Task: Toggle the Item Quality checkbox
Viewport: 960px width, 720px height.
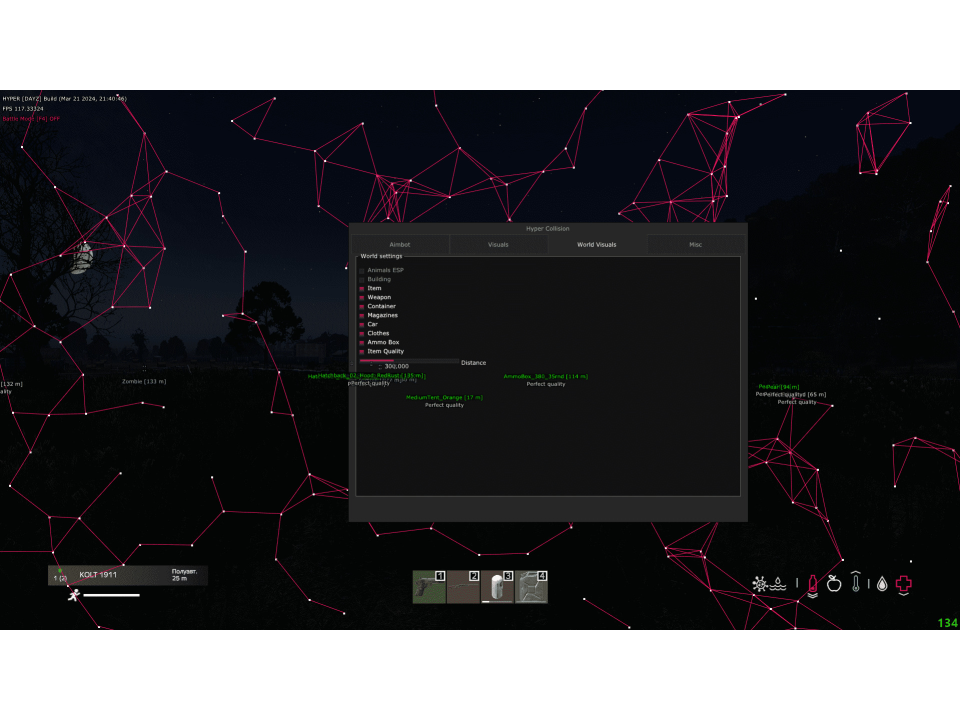Action: [362, 352]
